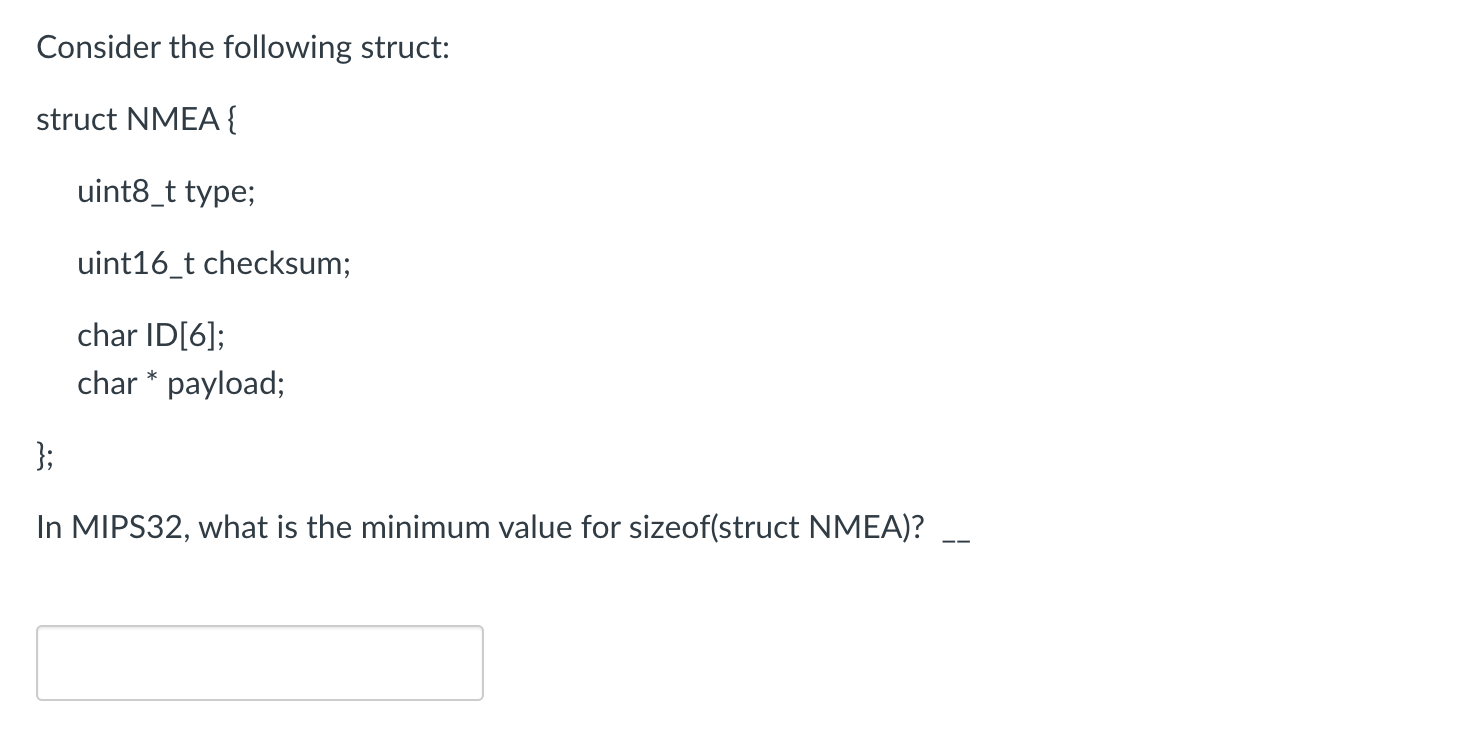The height and width of the screenshot is (734, 1470).
Task: Click the asterisk in 'char * payload;'
Action: 152,380
